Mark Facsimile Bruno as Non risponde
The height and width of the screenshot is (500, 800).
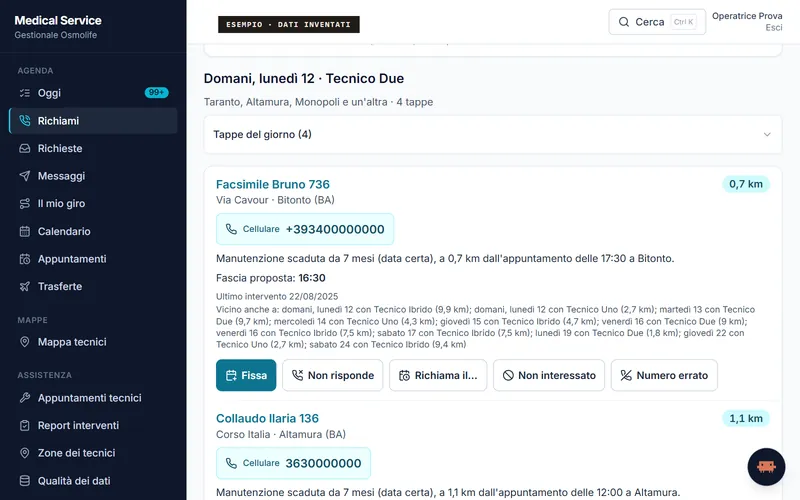click(x=333, y=376)
